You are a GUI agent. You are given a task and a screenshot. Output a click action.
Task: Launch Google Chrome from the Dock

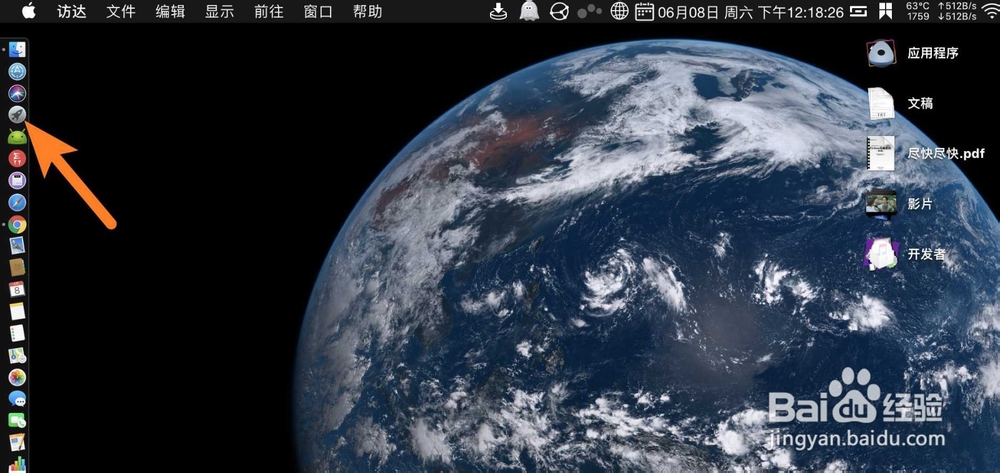[17, 224]
